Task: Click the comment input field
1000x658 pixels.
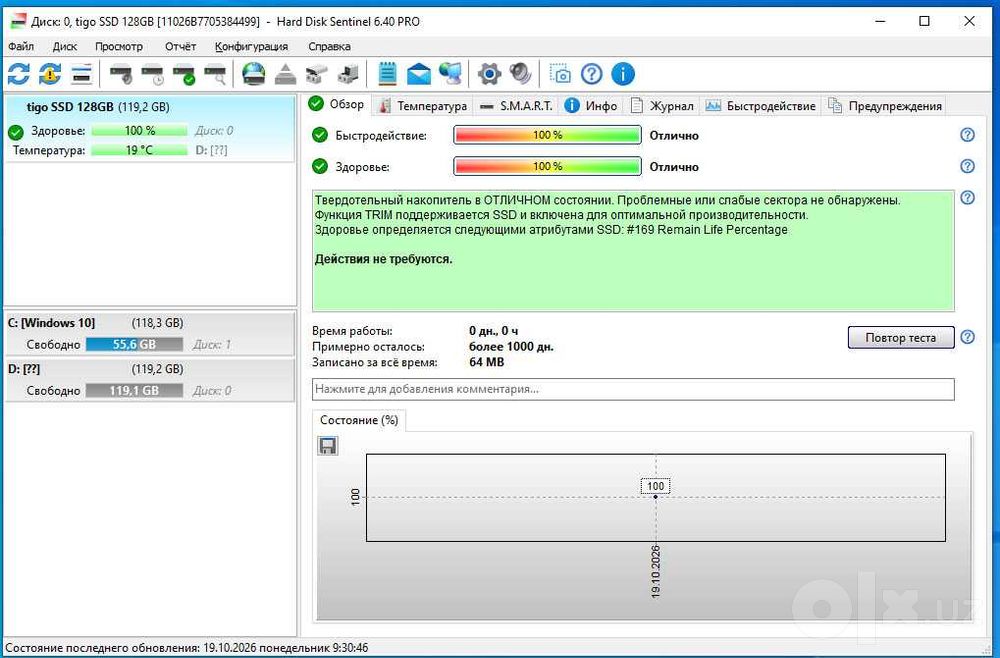Action: pyautogui.click(x=633, y=389)
